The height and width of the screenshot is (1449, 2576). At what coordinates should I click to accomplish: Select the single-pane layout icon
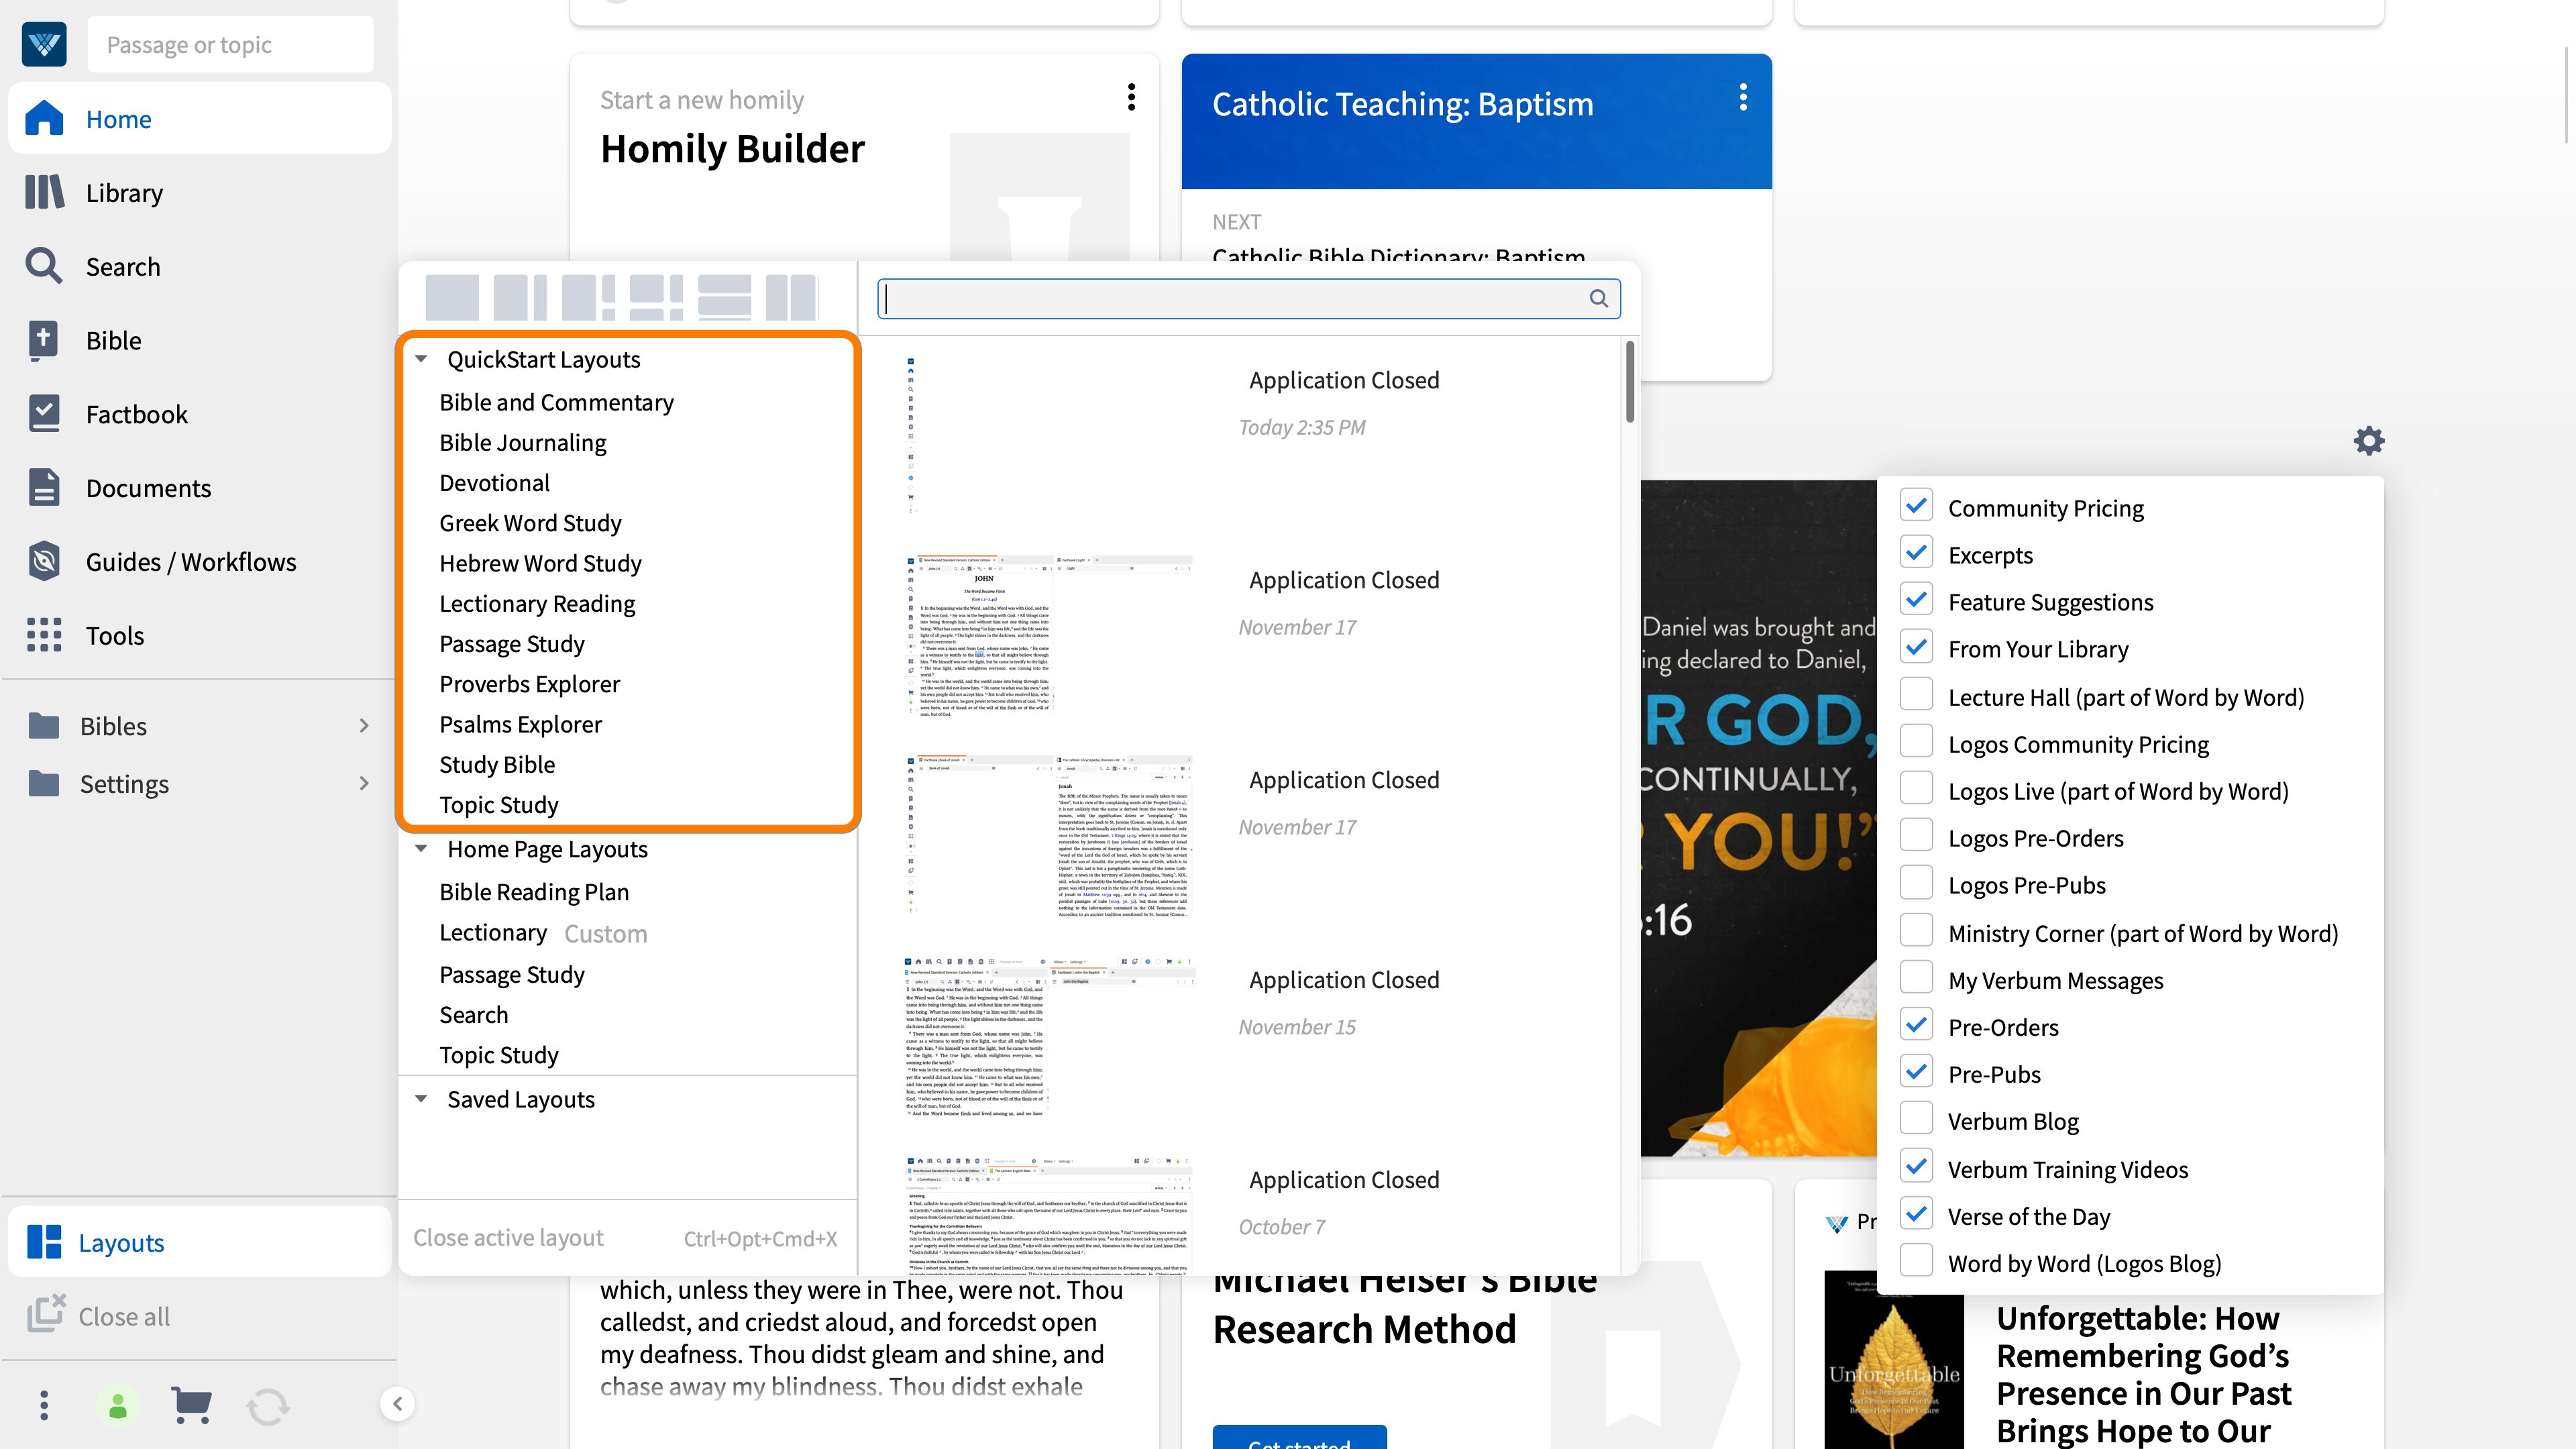coord(452,298)
